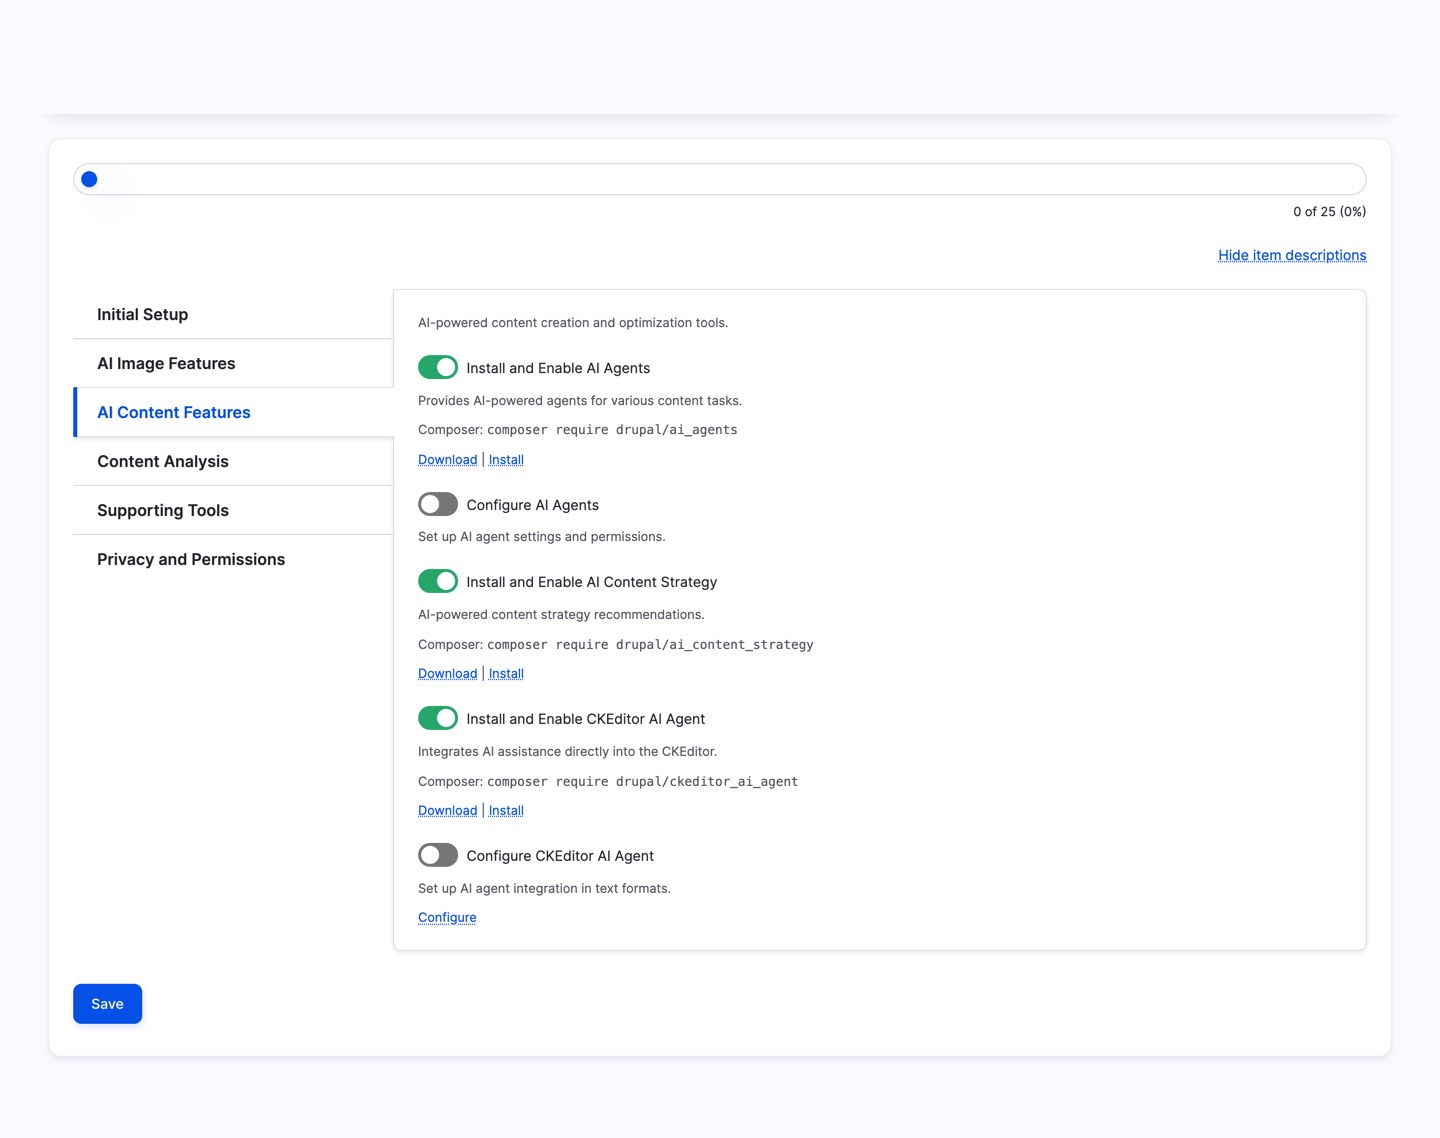1440x1138 pixels.
Task: Click Install link for AI Agents
Action: [506, 460]
